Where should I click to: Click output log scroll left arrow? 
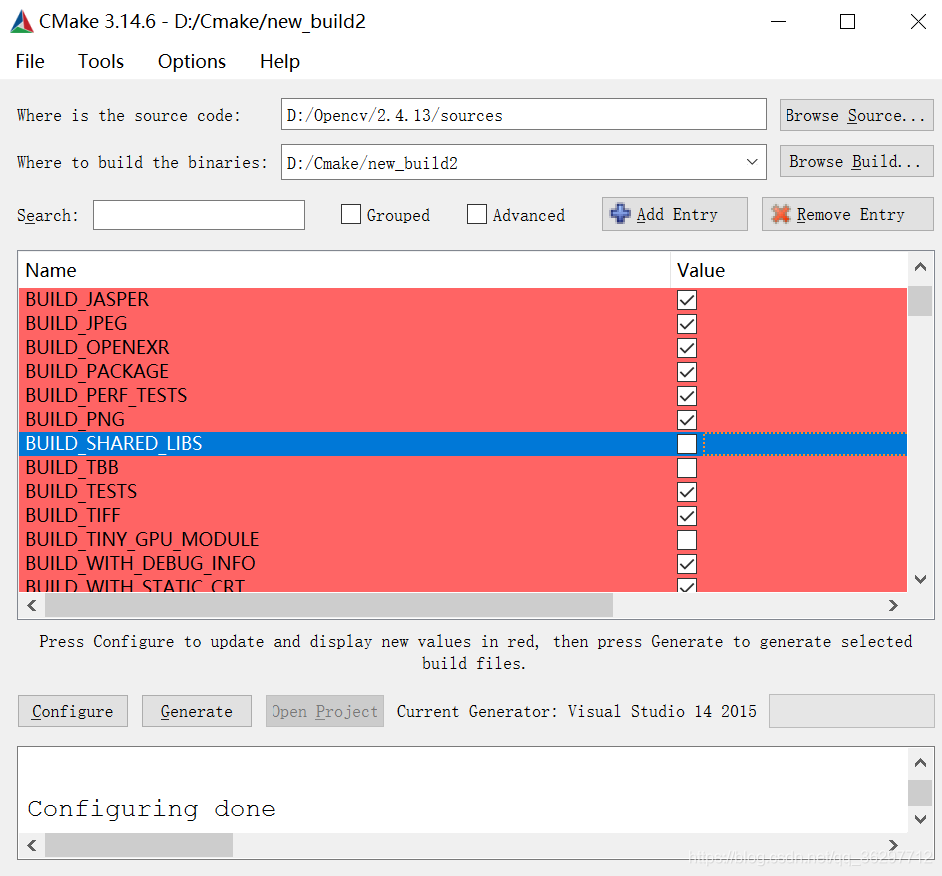pyautogui.click(x=32, y=845)
